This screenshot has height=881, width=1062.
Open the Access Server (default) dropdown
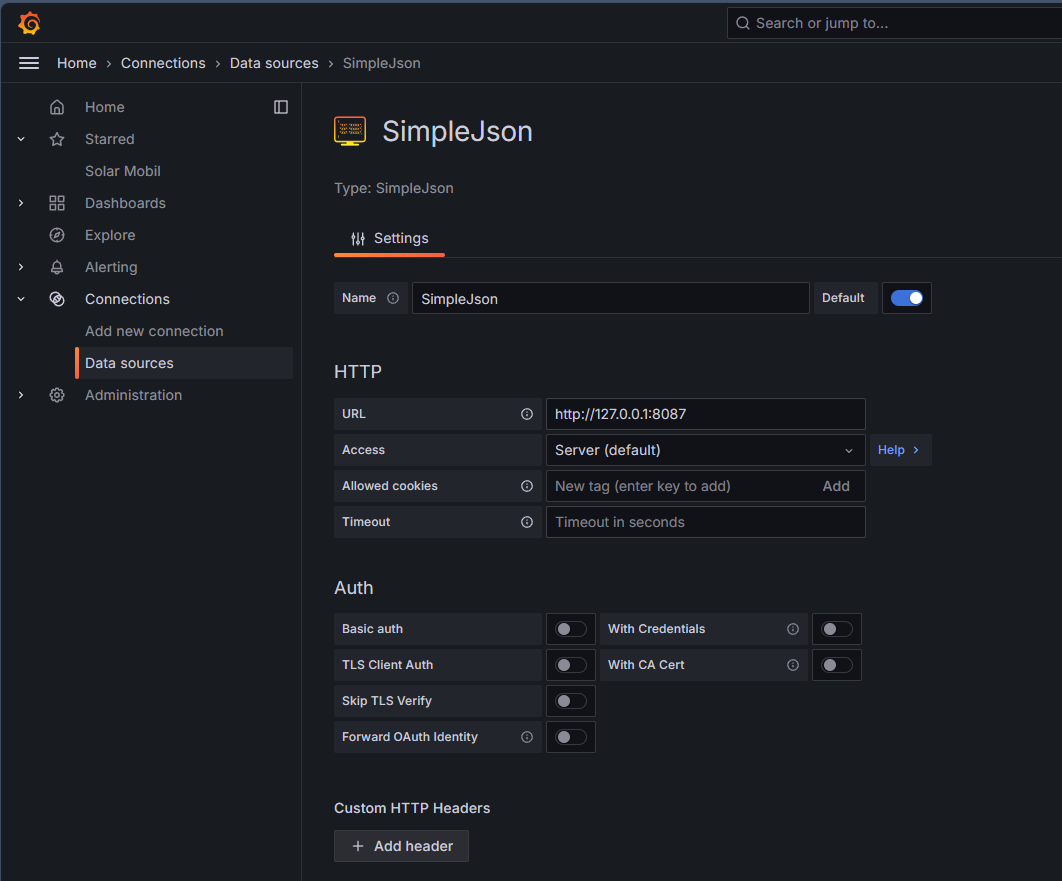pyautogui.click(x=705, y=450)
